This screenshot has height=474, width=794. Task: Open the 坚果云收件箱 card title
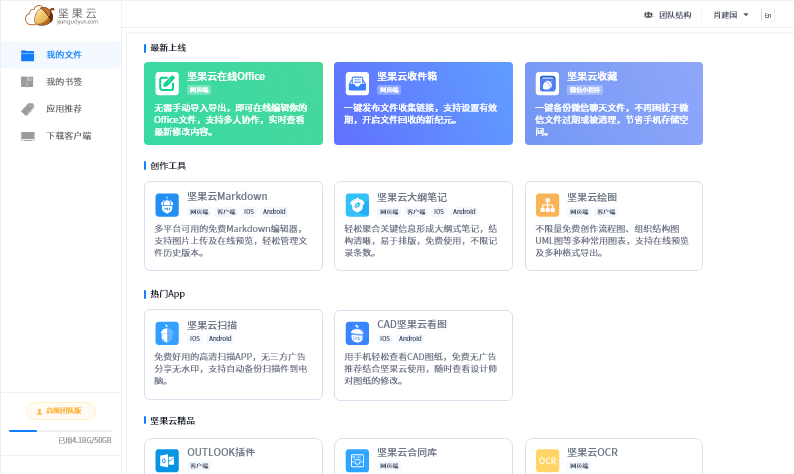407,76
